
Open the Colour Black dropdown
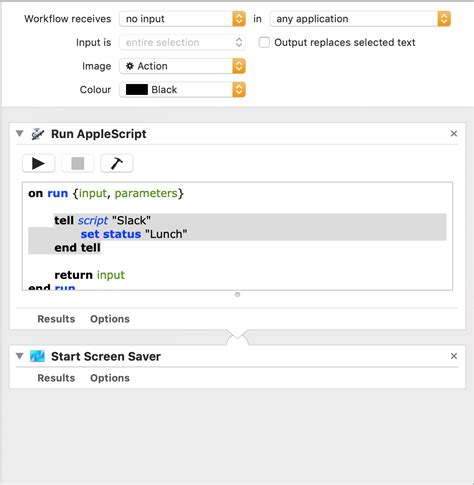tap(182, 90)
